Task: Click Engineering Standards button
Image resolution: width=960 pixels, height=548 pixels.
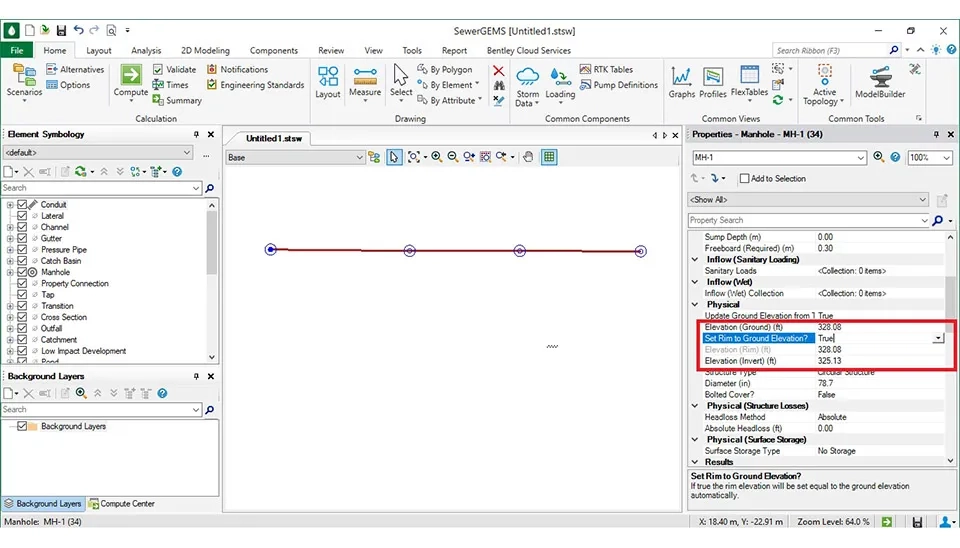Action: point(255,85)
